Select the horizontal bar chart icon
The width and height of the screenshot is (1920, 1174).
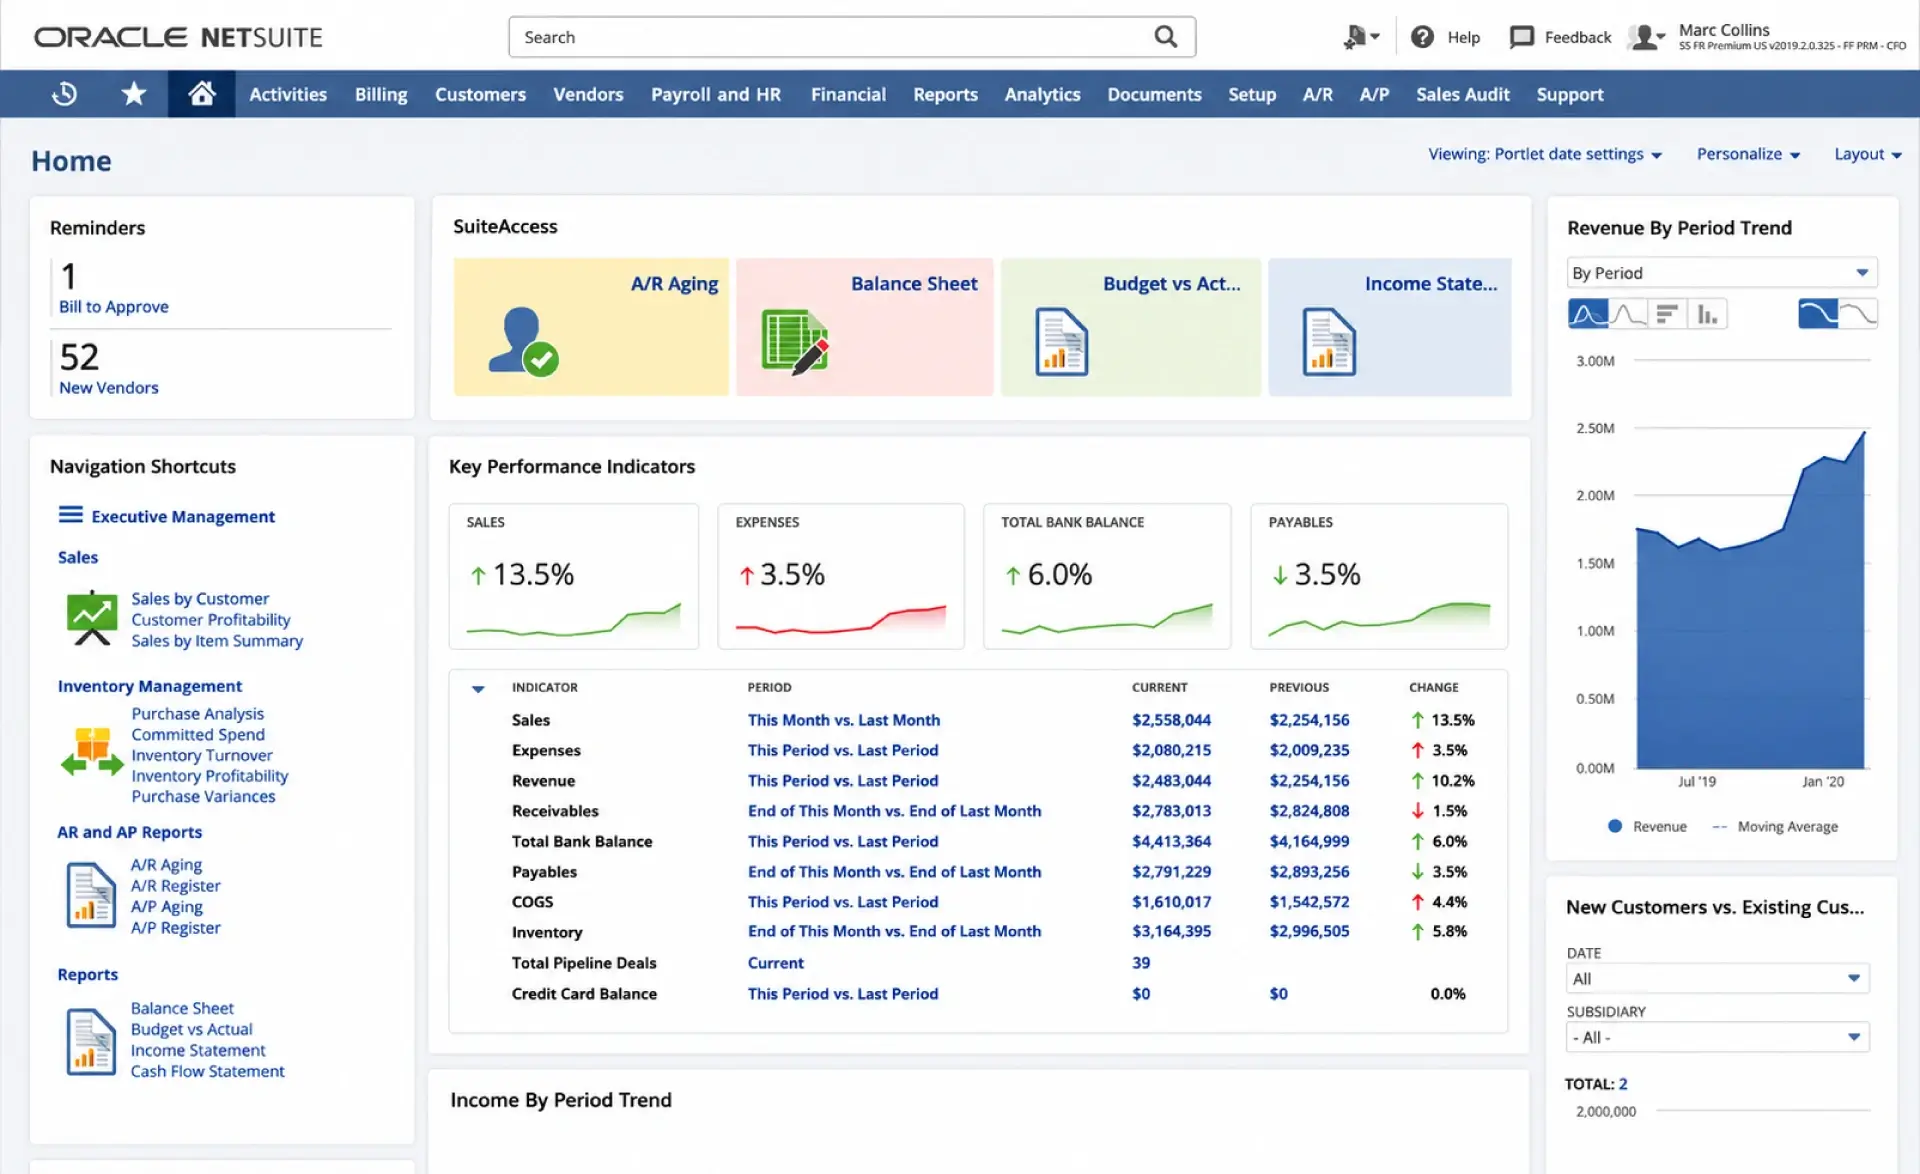[1666, 314]
